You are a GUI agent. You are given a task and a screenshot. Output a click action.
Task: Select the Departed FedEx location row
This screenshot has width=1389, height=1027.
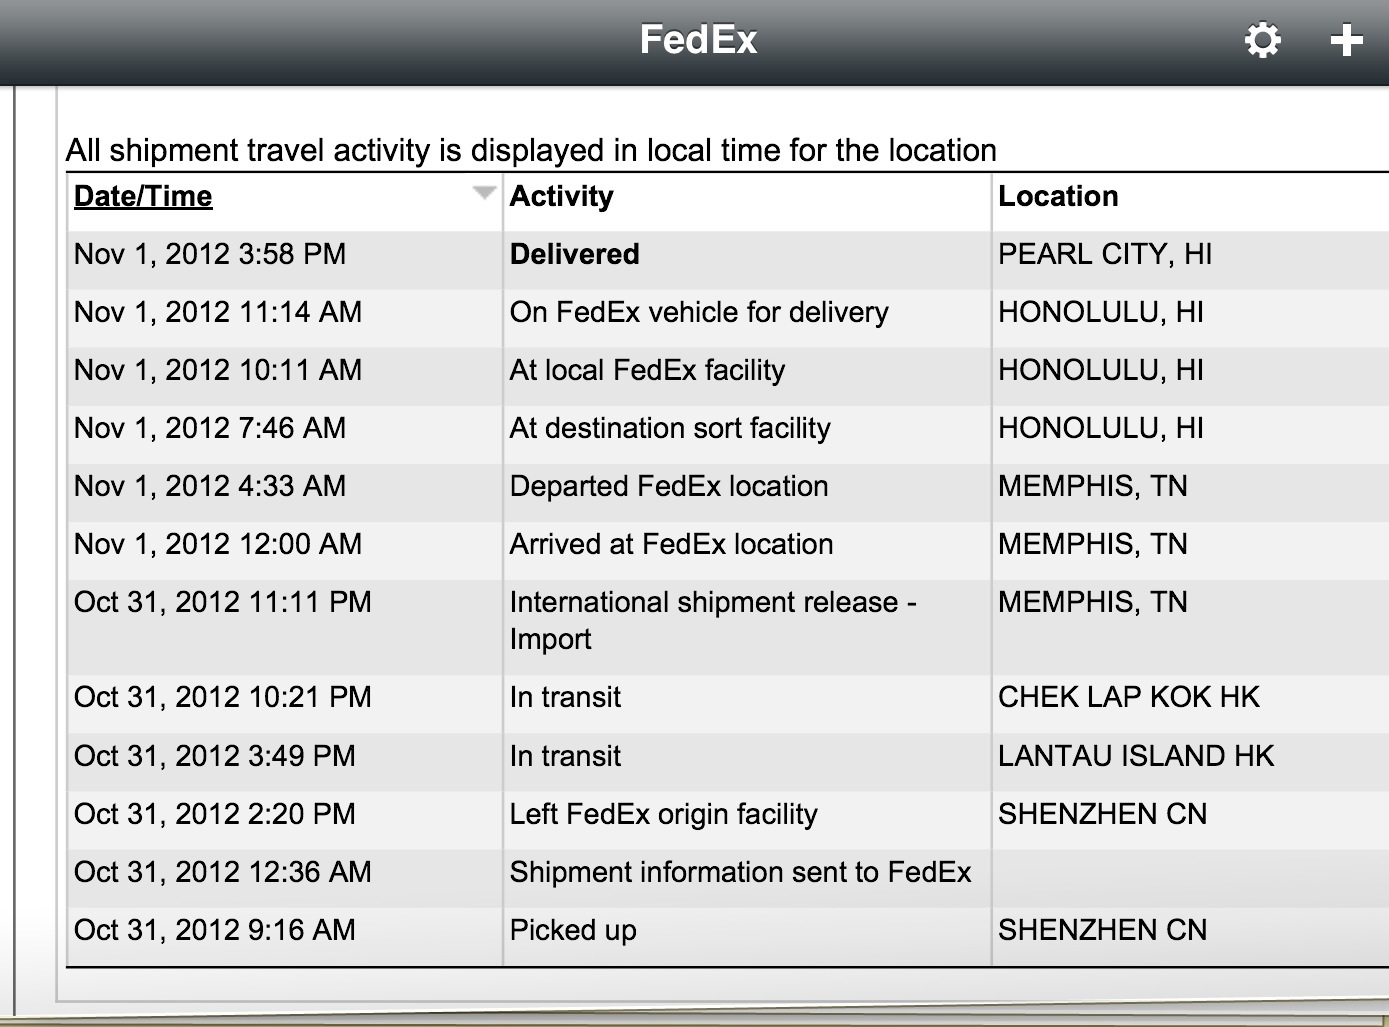tap(728, 486)
